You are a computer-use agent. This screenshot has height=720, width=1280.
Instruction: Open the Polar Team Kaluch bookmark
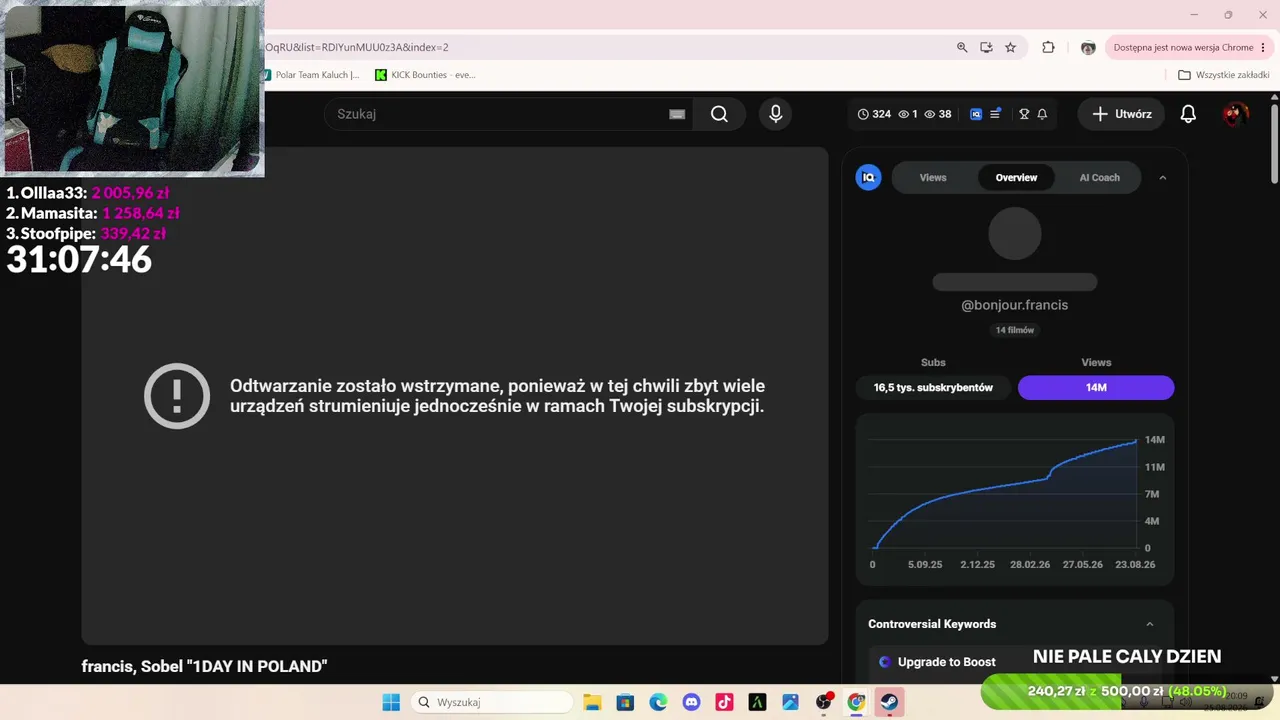click(310, 75)
